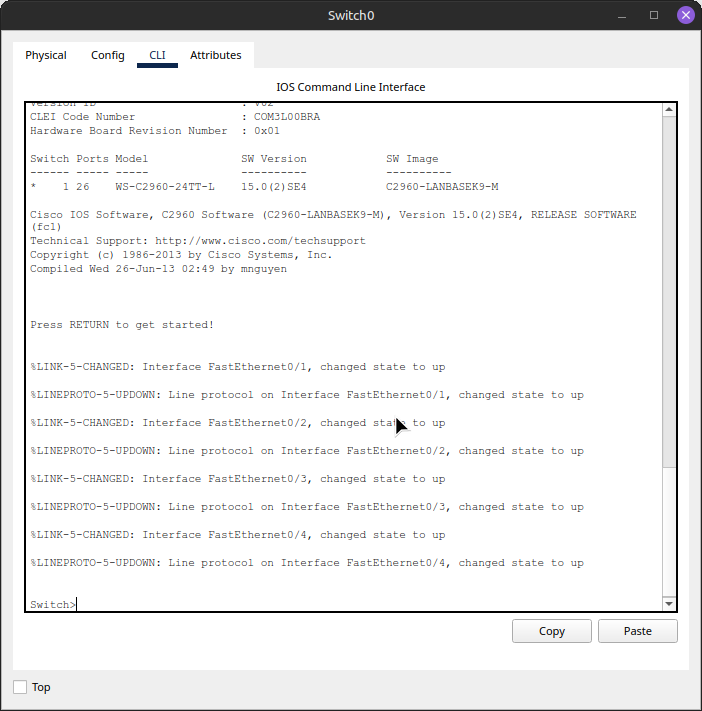
Task: Click '%LINEPROTO-5-UPDOWN' FastEthernet0/2 line
Action: tap(307, 451)
